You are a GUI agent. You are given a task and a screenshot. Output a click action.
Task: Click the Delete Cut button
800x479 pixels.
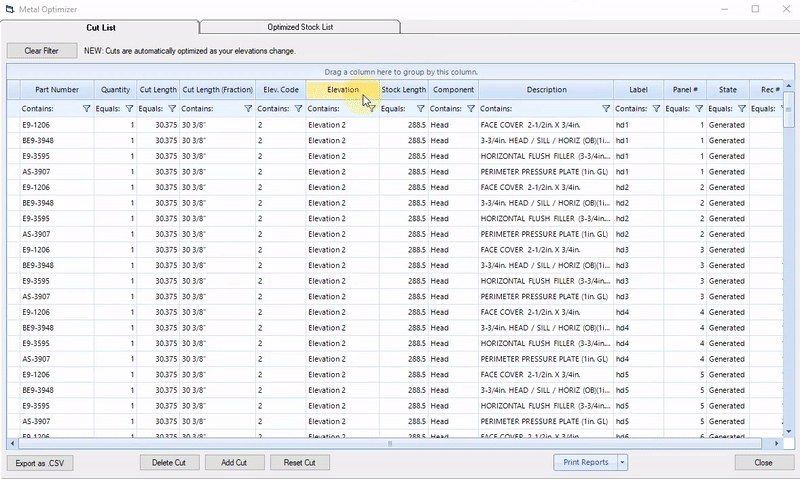pos(169,463)
